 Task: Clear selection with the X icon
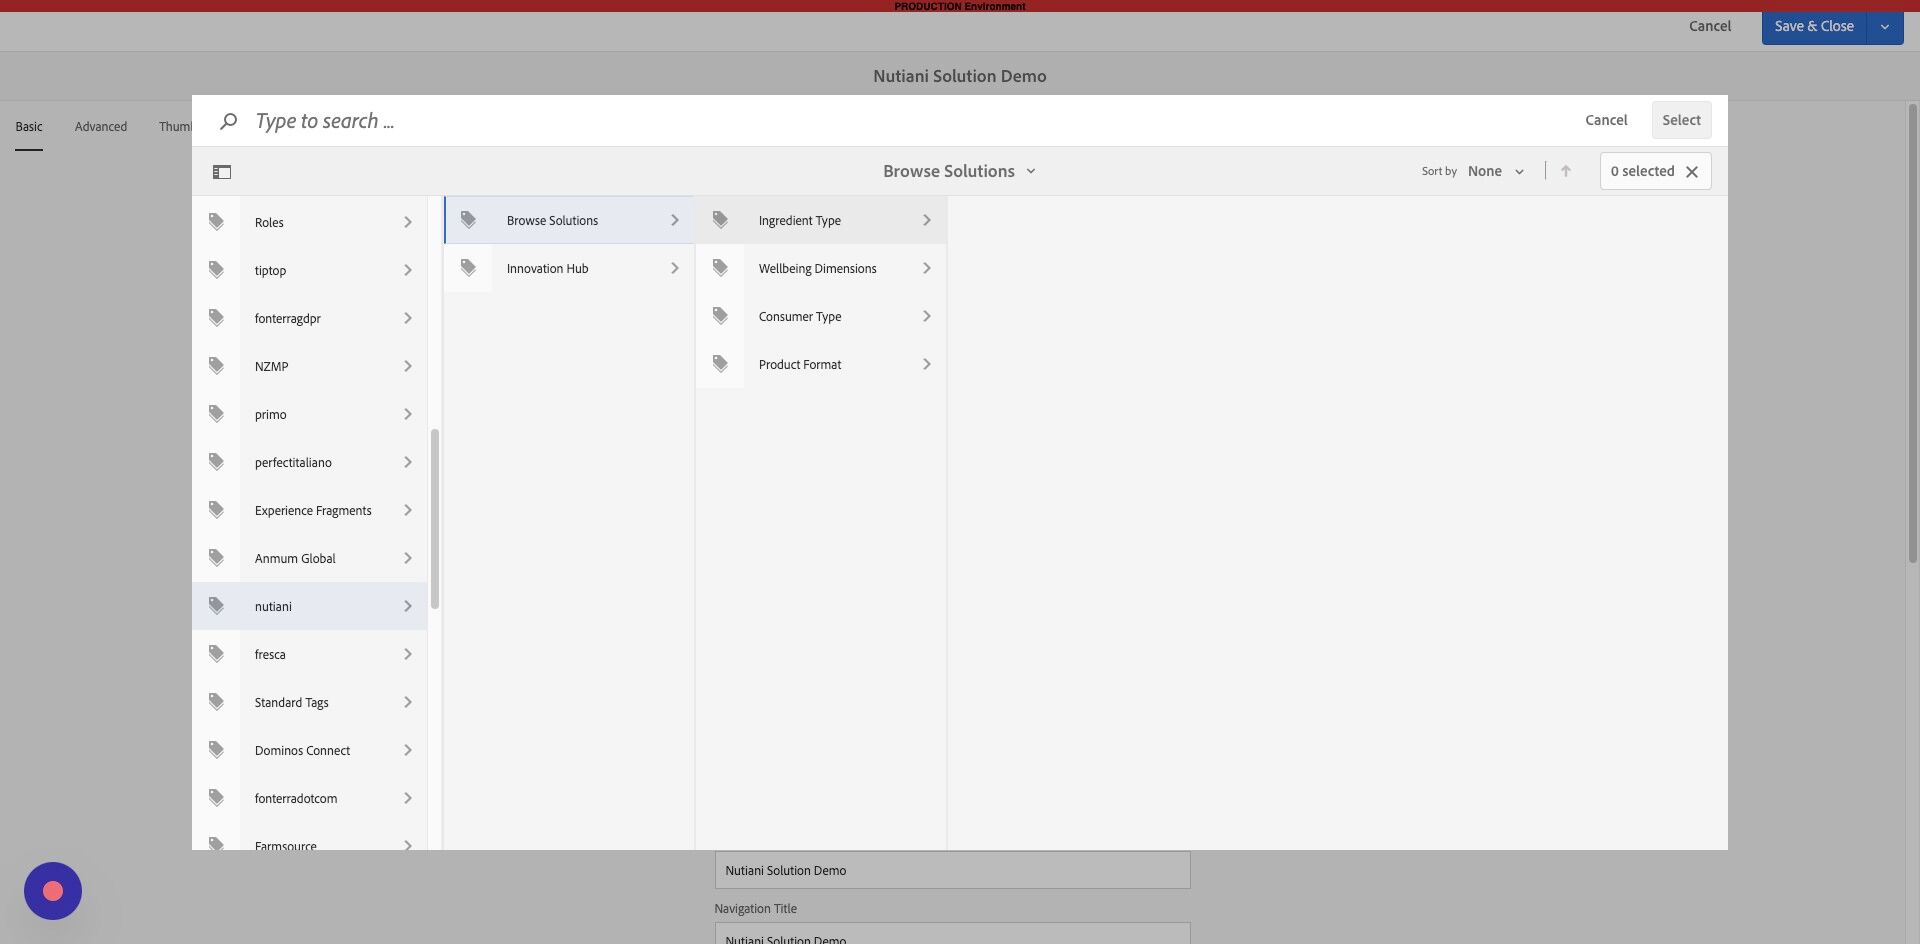[1692, 172]
